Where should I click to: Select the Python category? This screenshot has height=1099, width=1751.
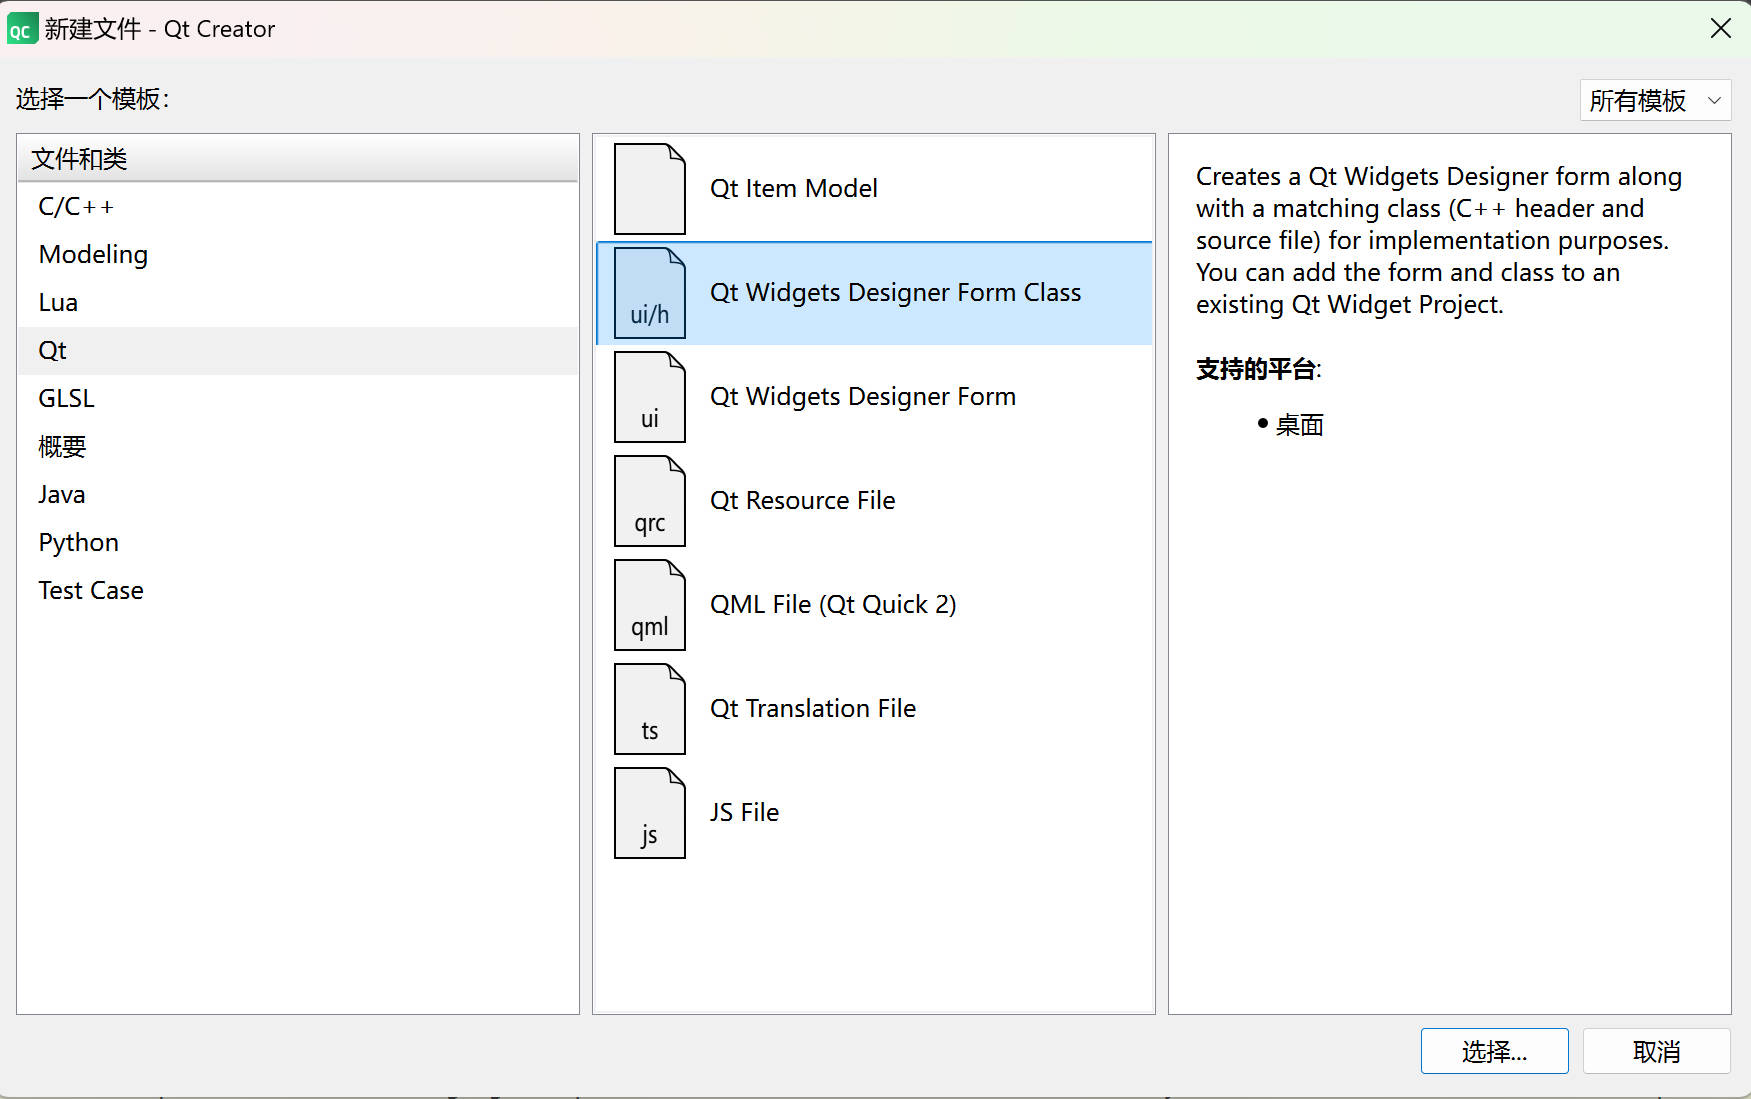[298, 543]
